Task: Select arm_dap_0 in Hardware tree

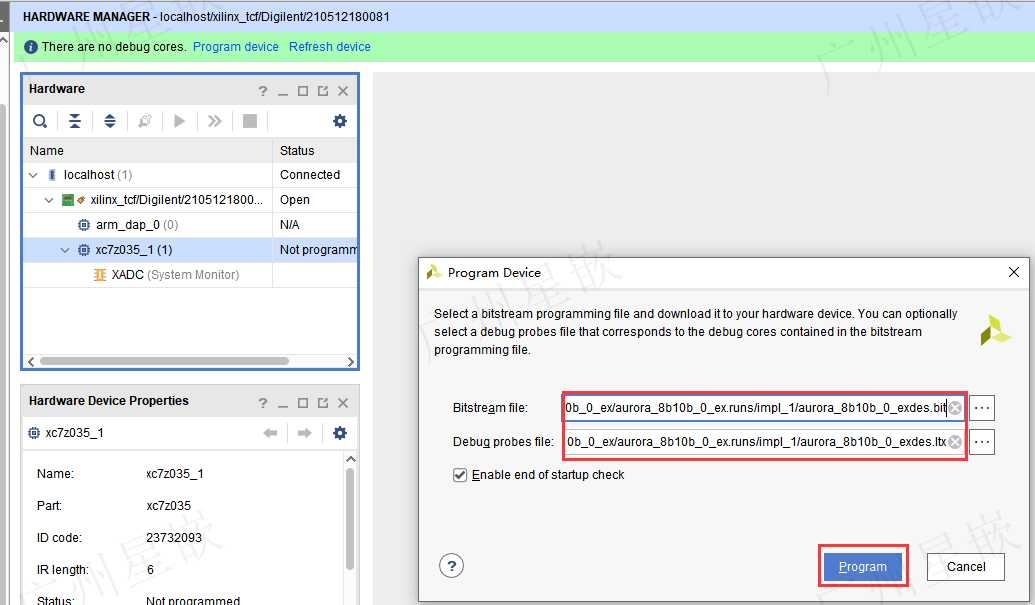Action: tap(137, 225)
